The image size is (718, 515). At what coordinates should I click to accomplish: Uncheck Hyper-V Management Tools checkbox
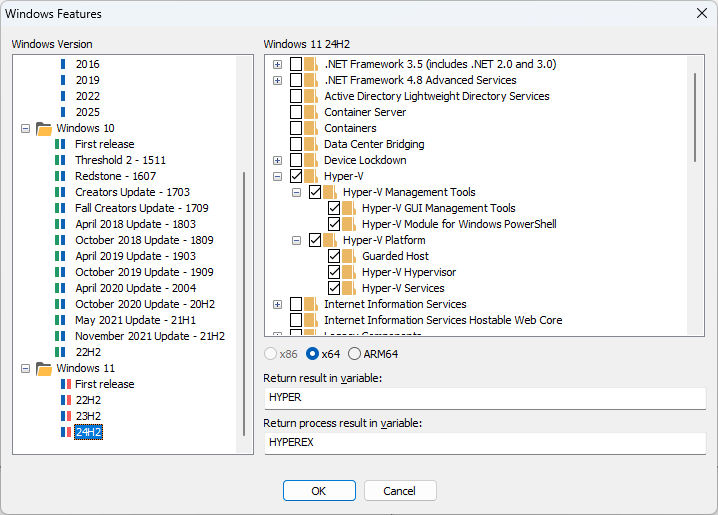tap(315, 192)
